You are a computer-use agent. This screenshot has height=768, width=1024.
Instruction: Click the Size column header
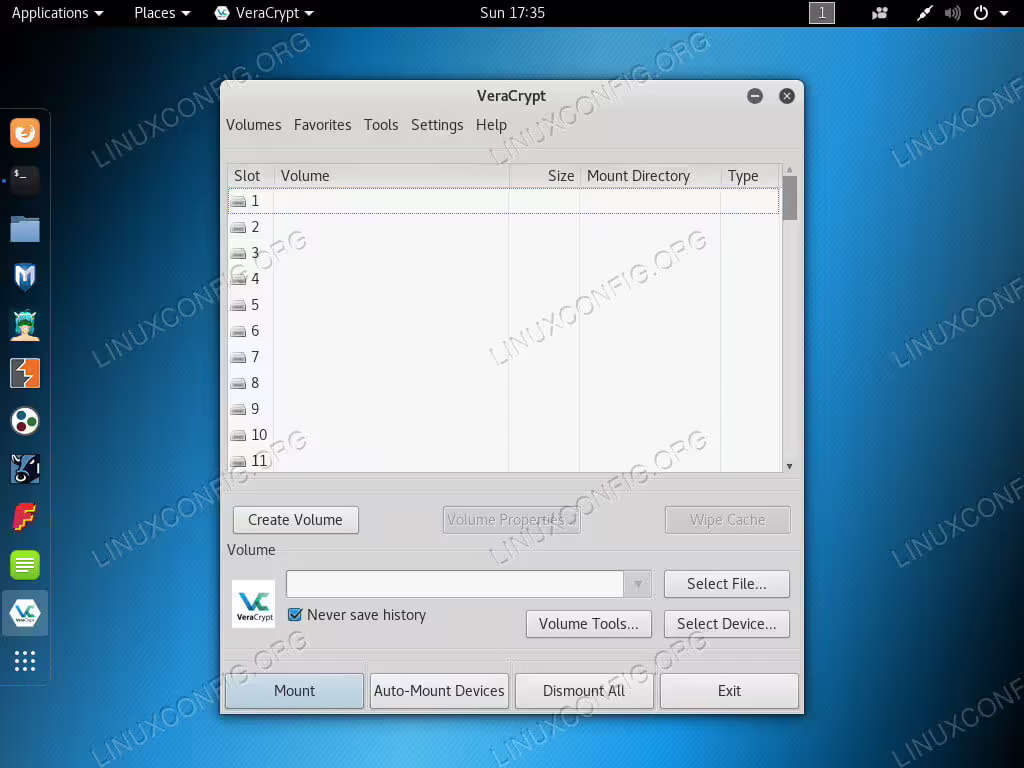[544, 176]
